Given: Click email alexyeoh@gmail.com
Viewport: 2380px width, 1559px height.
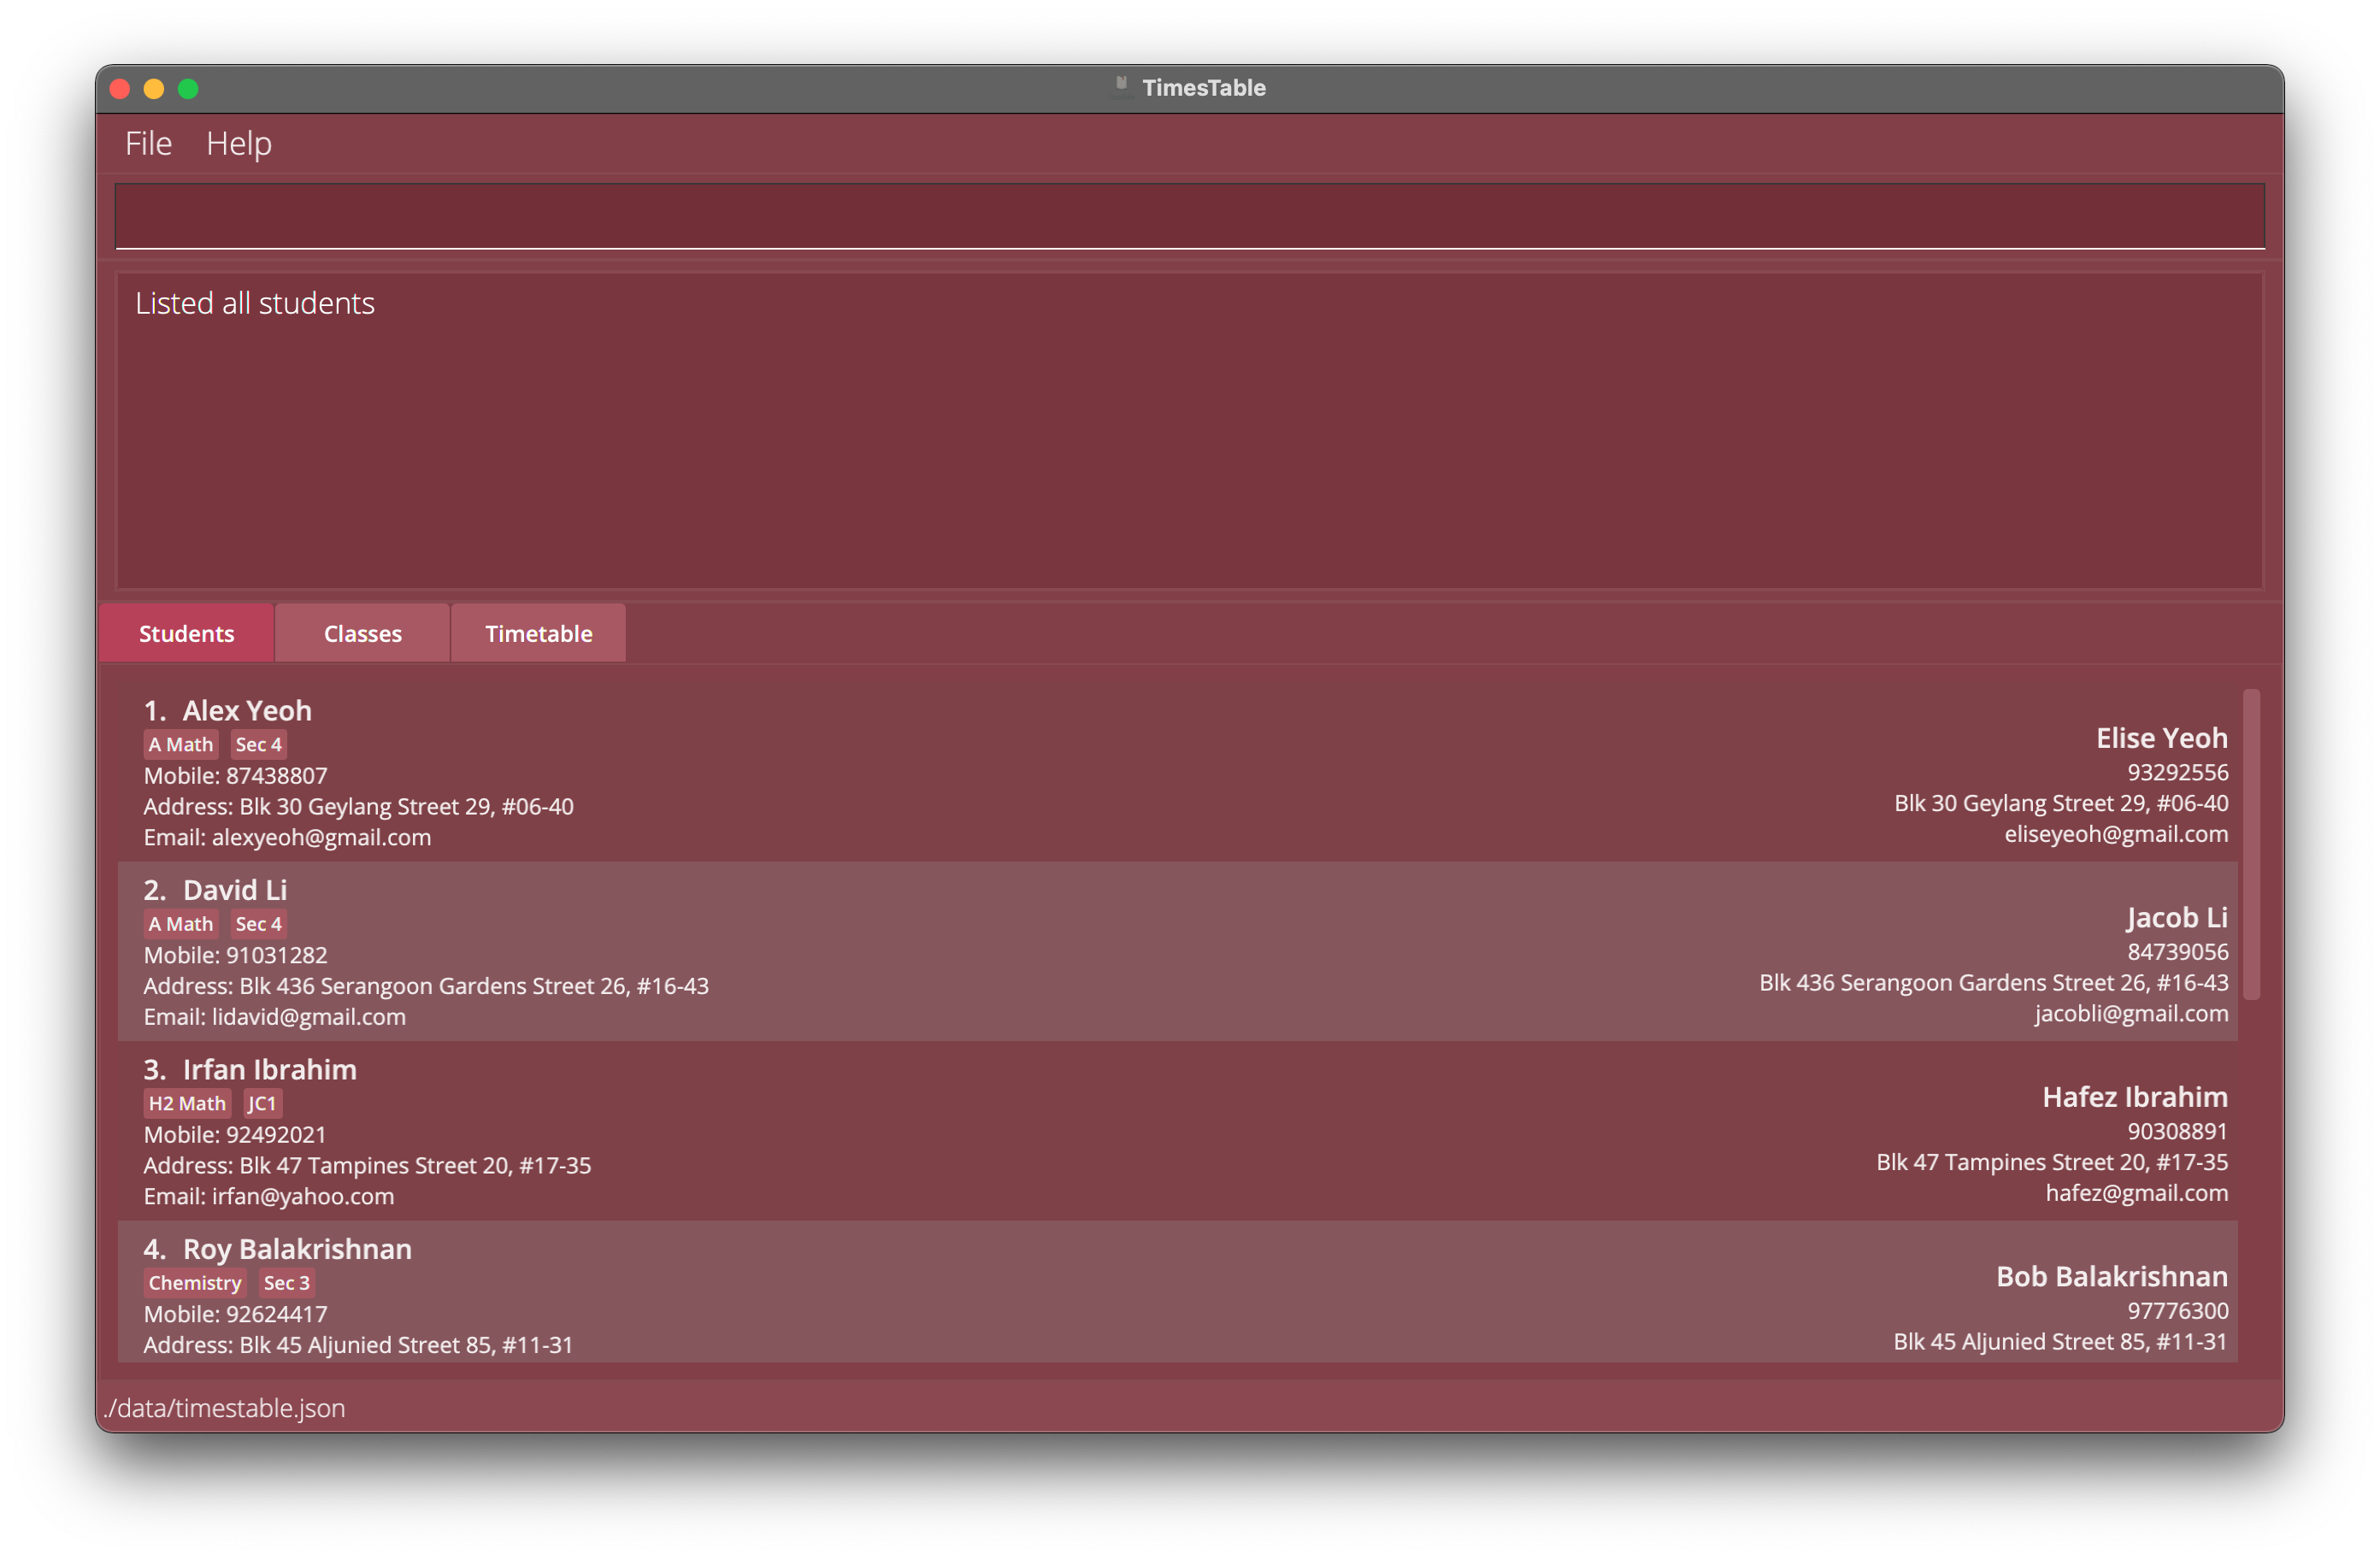Looking at the screenshot, I should (288, 838).
